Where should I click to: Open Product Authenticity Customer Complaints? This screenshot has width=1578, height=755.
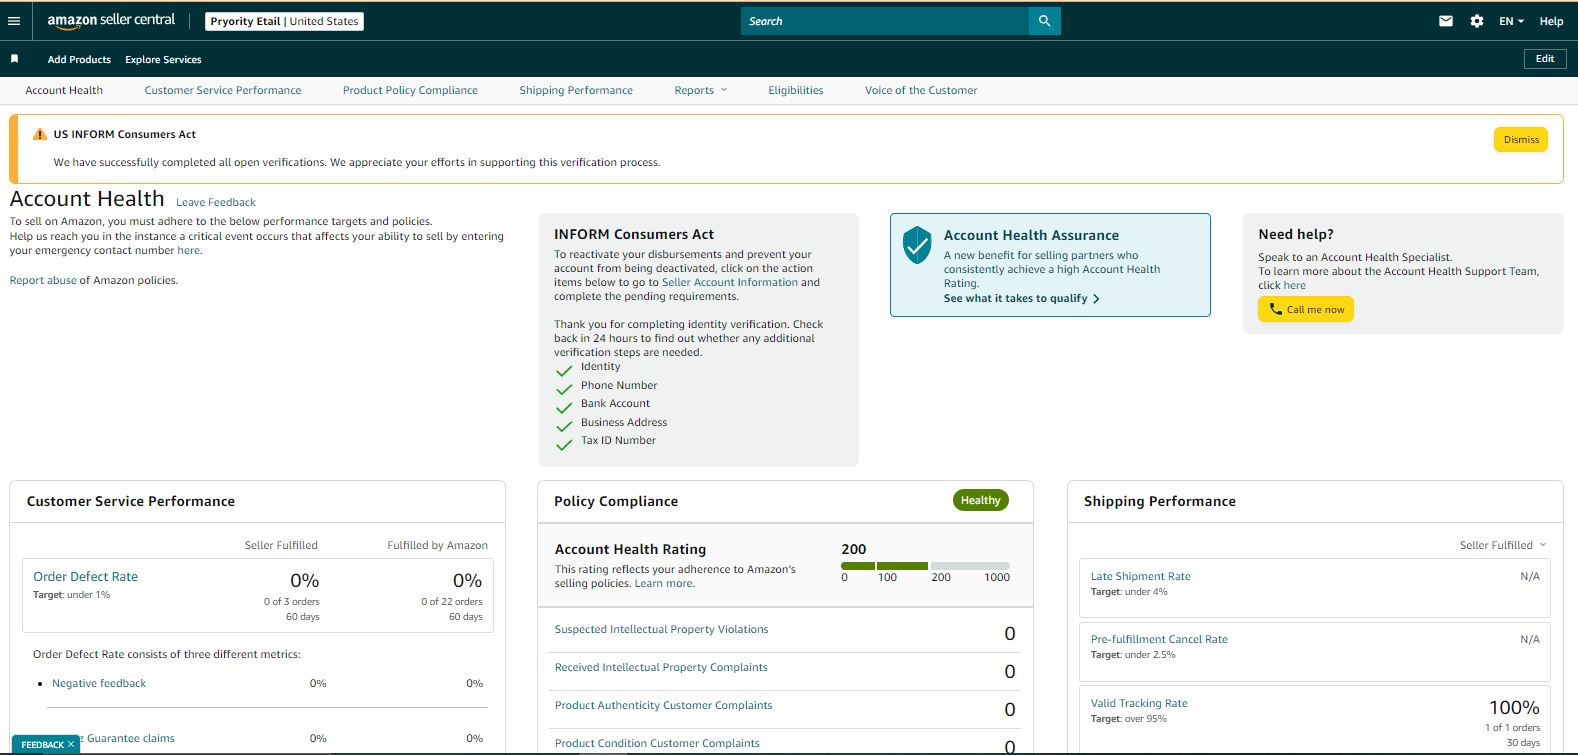click(x=664, y=705)
